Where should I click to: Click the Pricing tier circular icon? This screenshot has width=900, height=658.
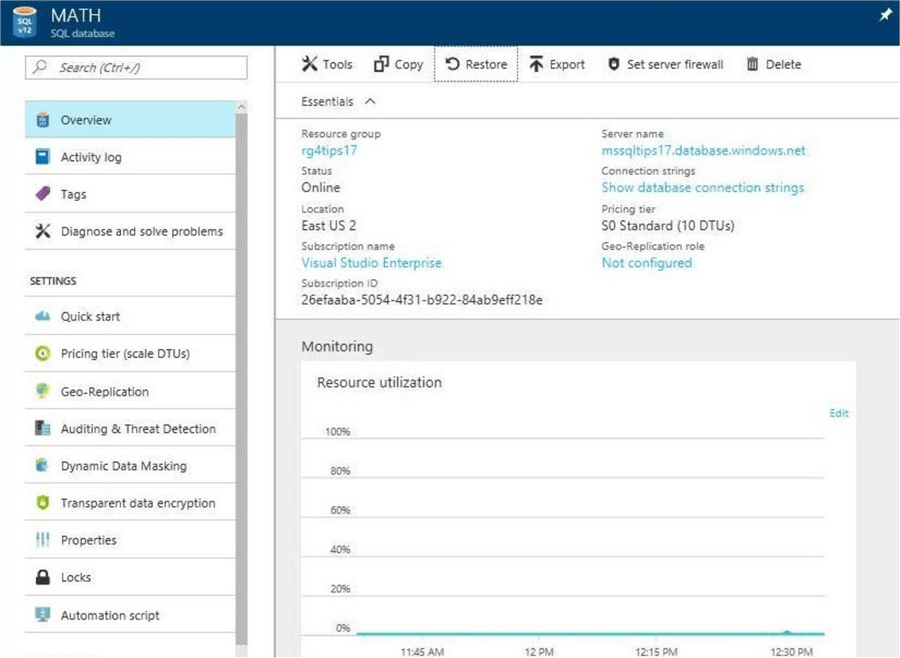tap(42, 353)
